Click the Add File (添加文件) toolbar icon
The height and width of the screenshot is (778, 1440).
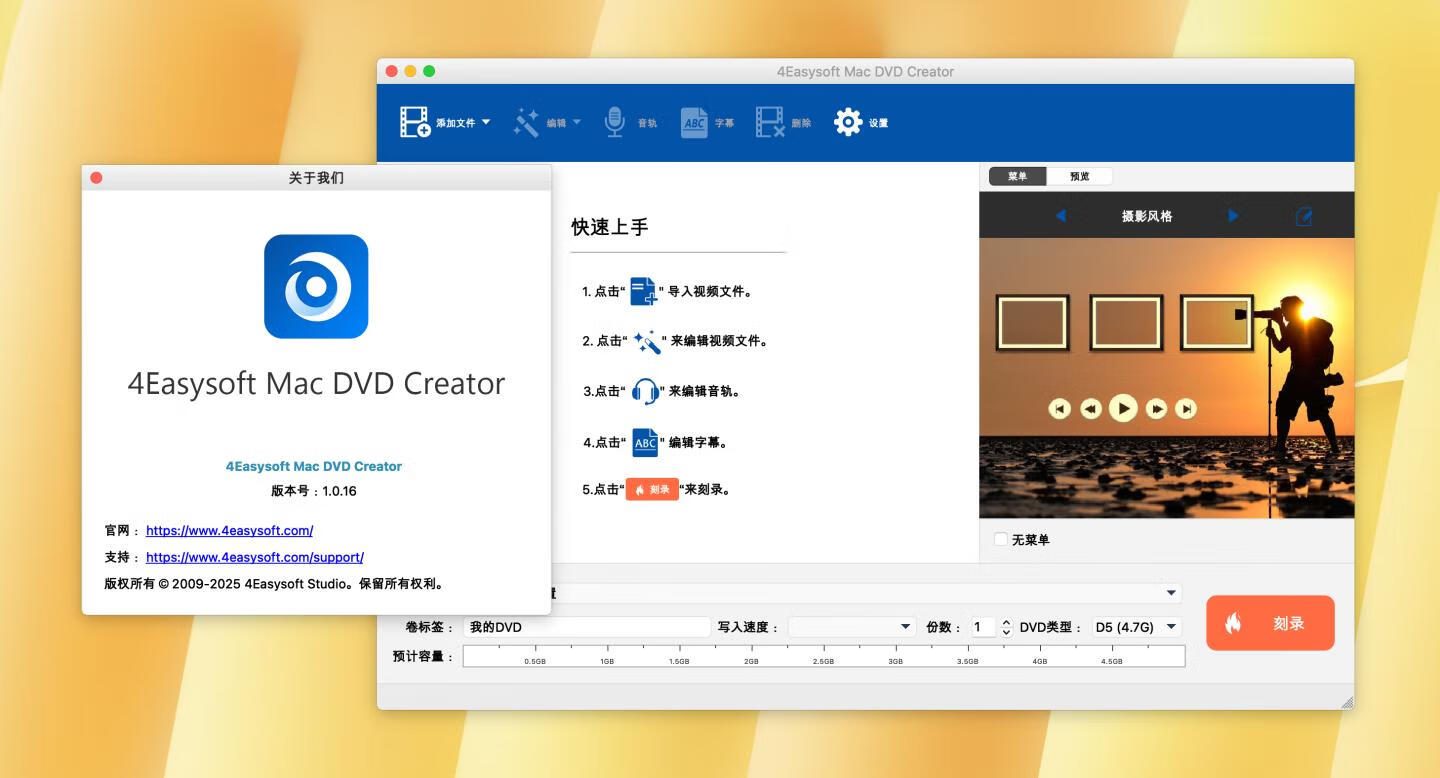pos(415,122)
